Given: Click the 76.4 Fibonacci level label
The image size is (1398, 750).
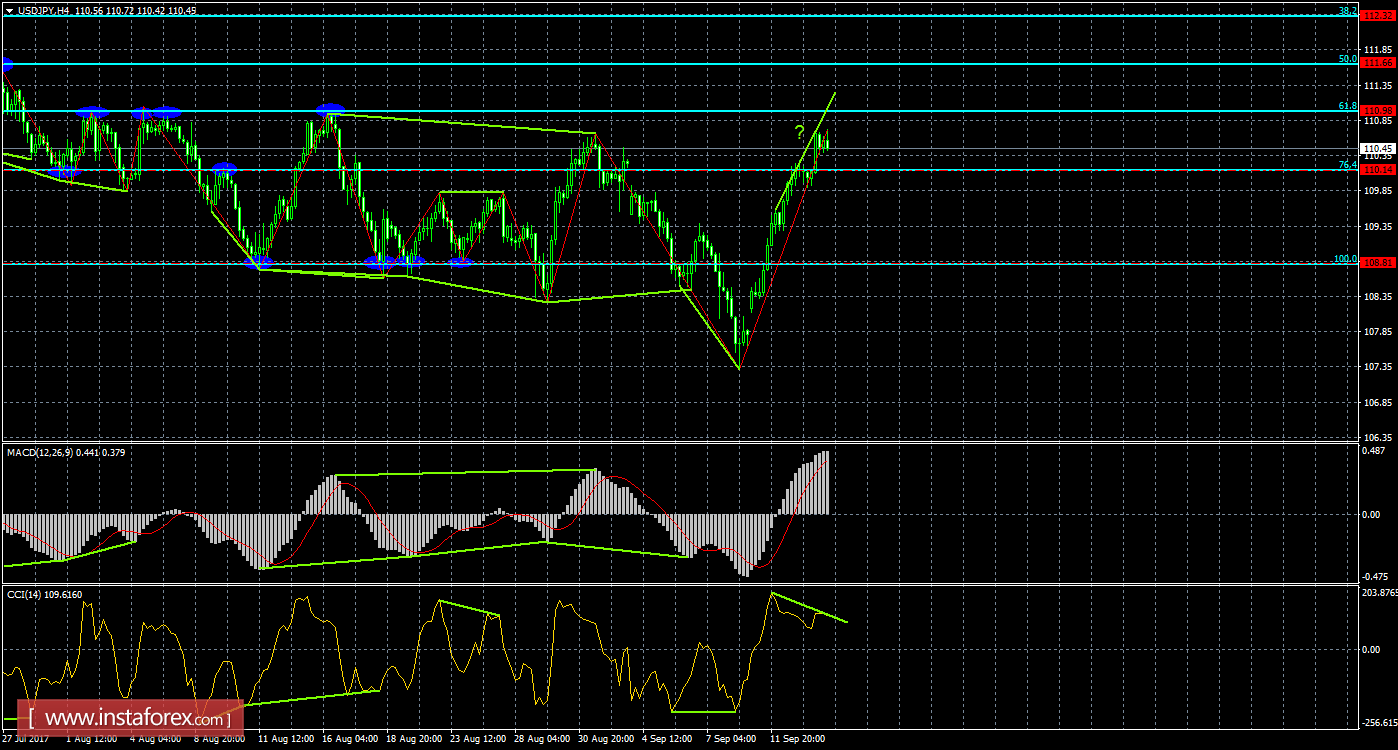Looking at the screenshot, I should tap(1347, 165).
